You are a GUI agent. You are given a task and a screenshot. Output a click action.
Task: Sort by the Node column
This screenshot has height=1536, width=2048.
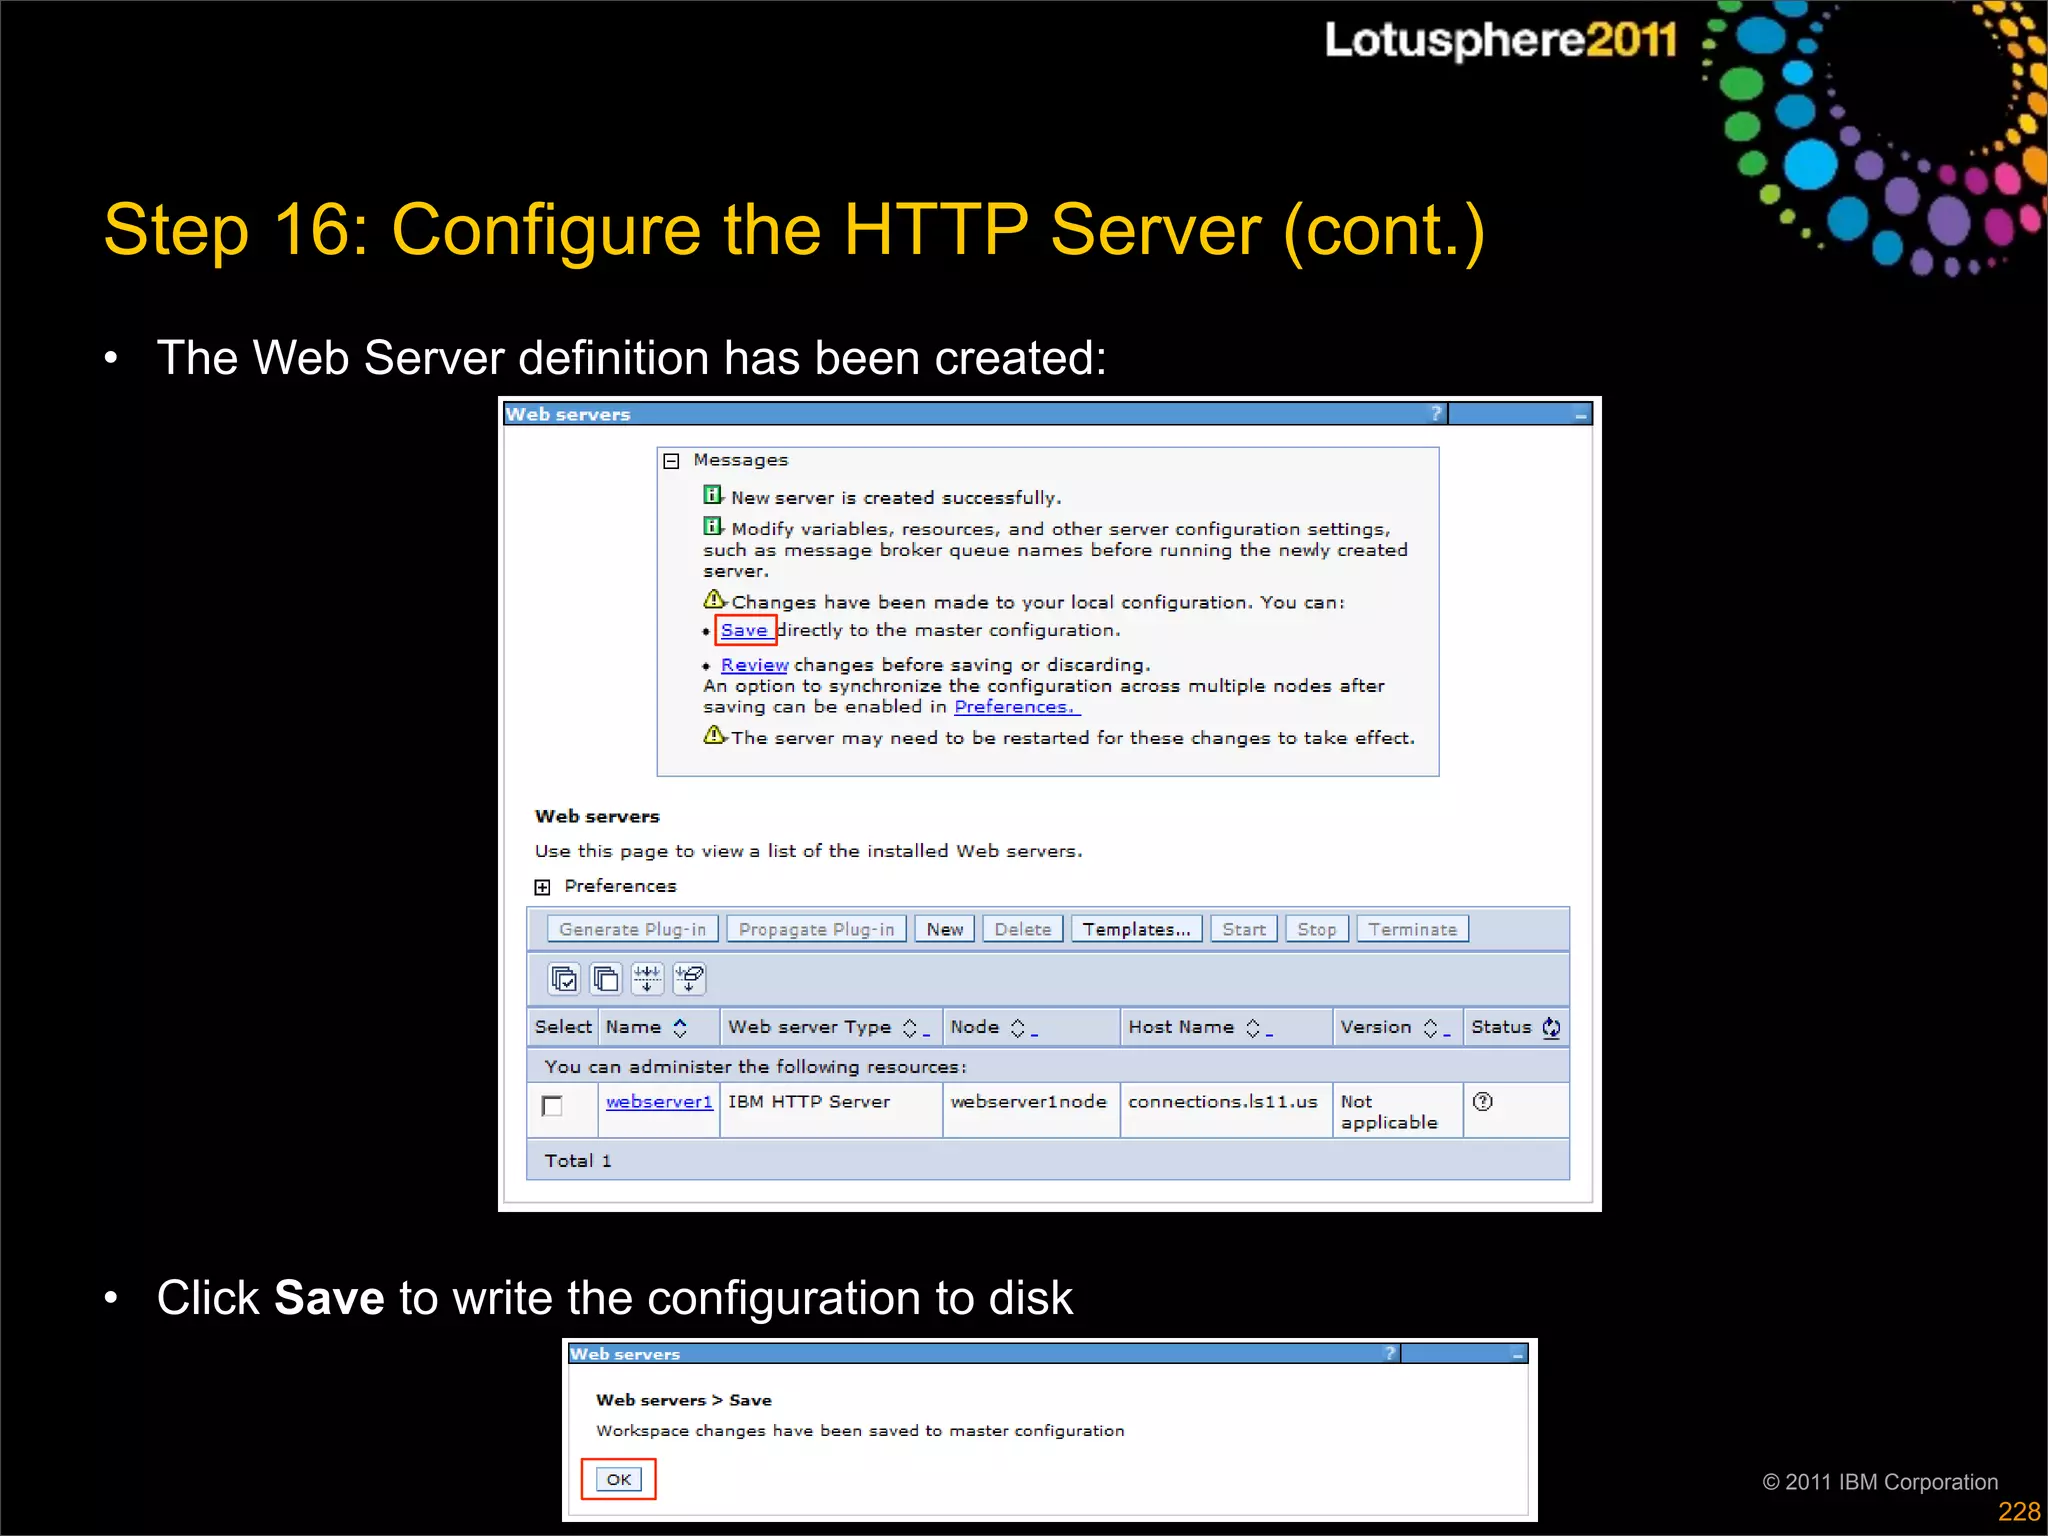[x=1018, y=1028]
